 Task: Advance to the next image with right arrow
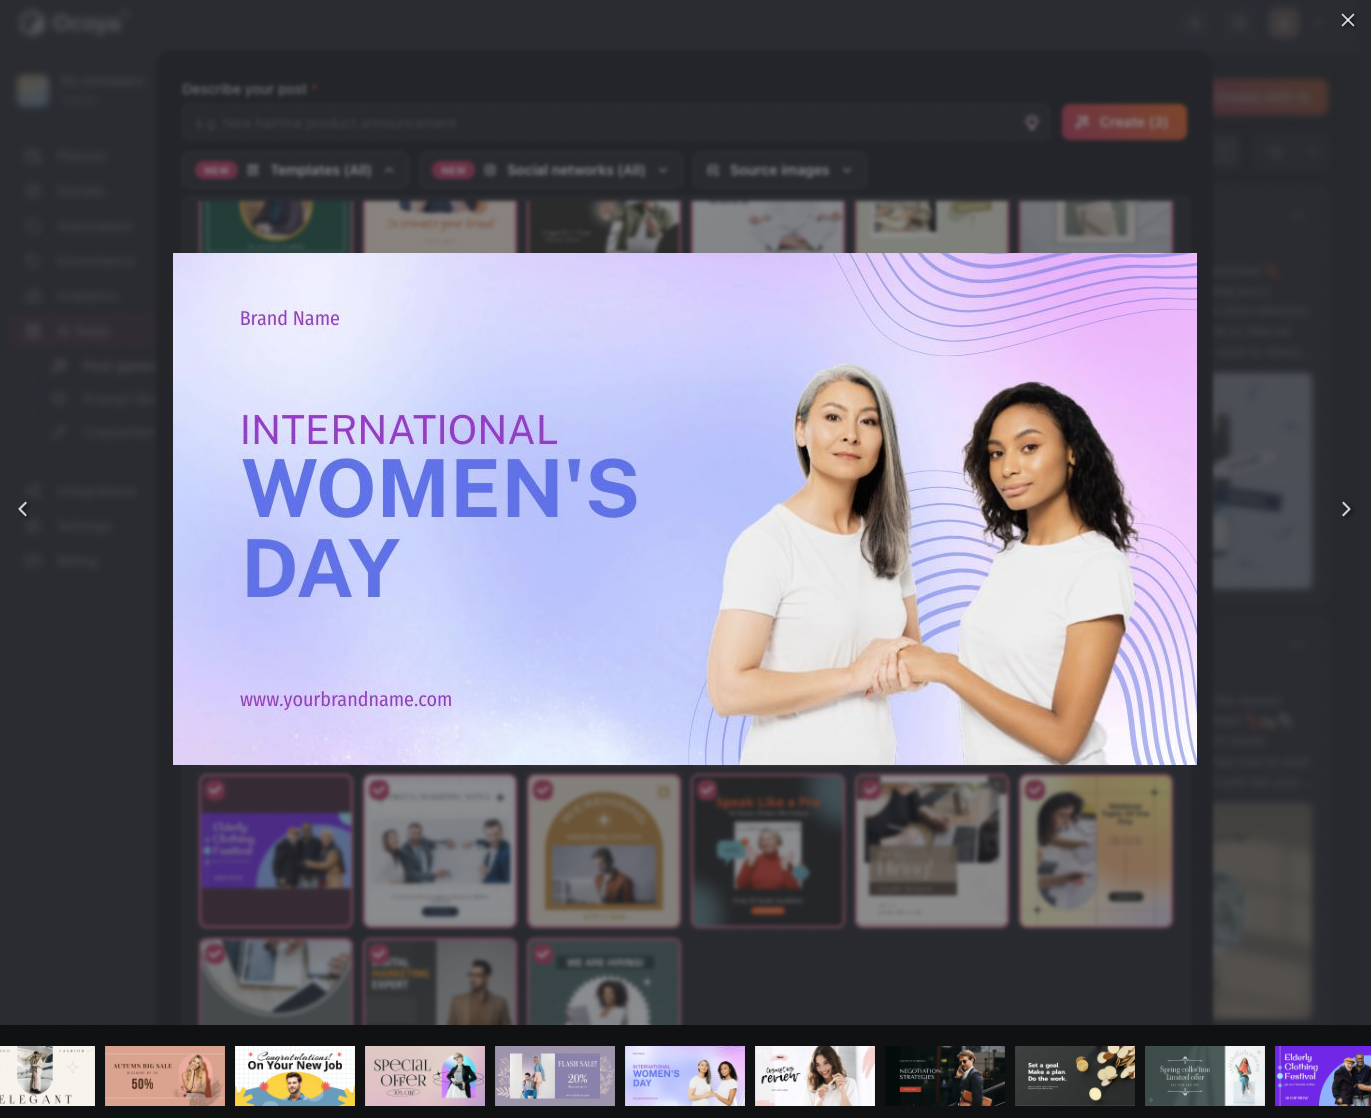[x=1346, y=509]
